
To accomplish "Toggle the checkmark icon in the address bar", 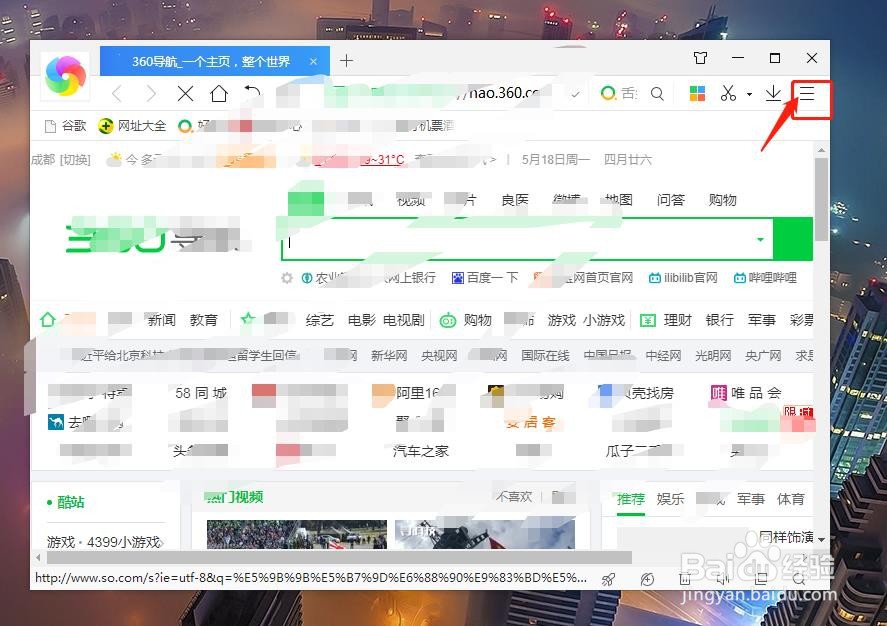I will pyautogui.click(x=575, y=95).
